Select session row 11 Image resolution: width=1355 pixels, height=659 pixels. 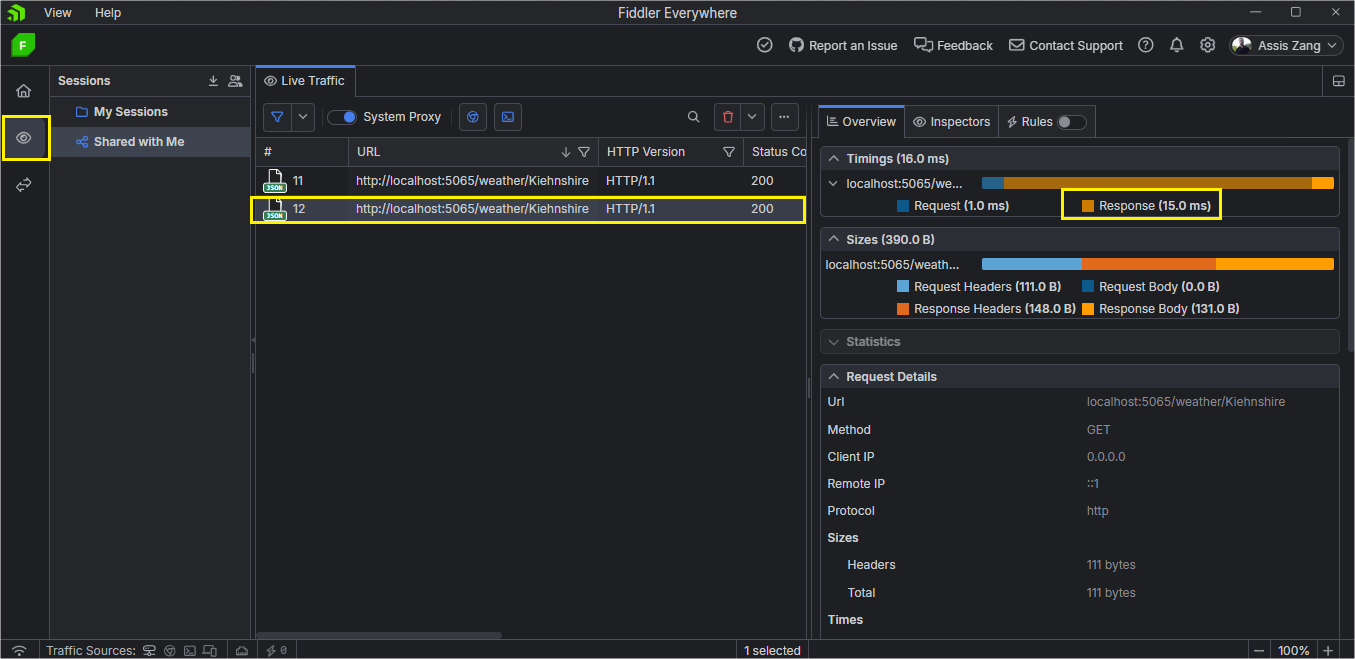tap(530, 181)
